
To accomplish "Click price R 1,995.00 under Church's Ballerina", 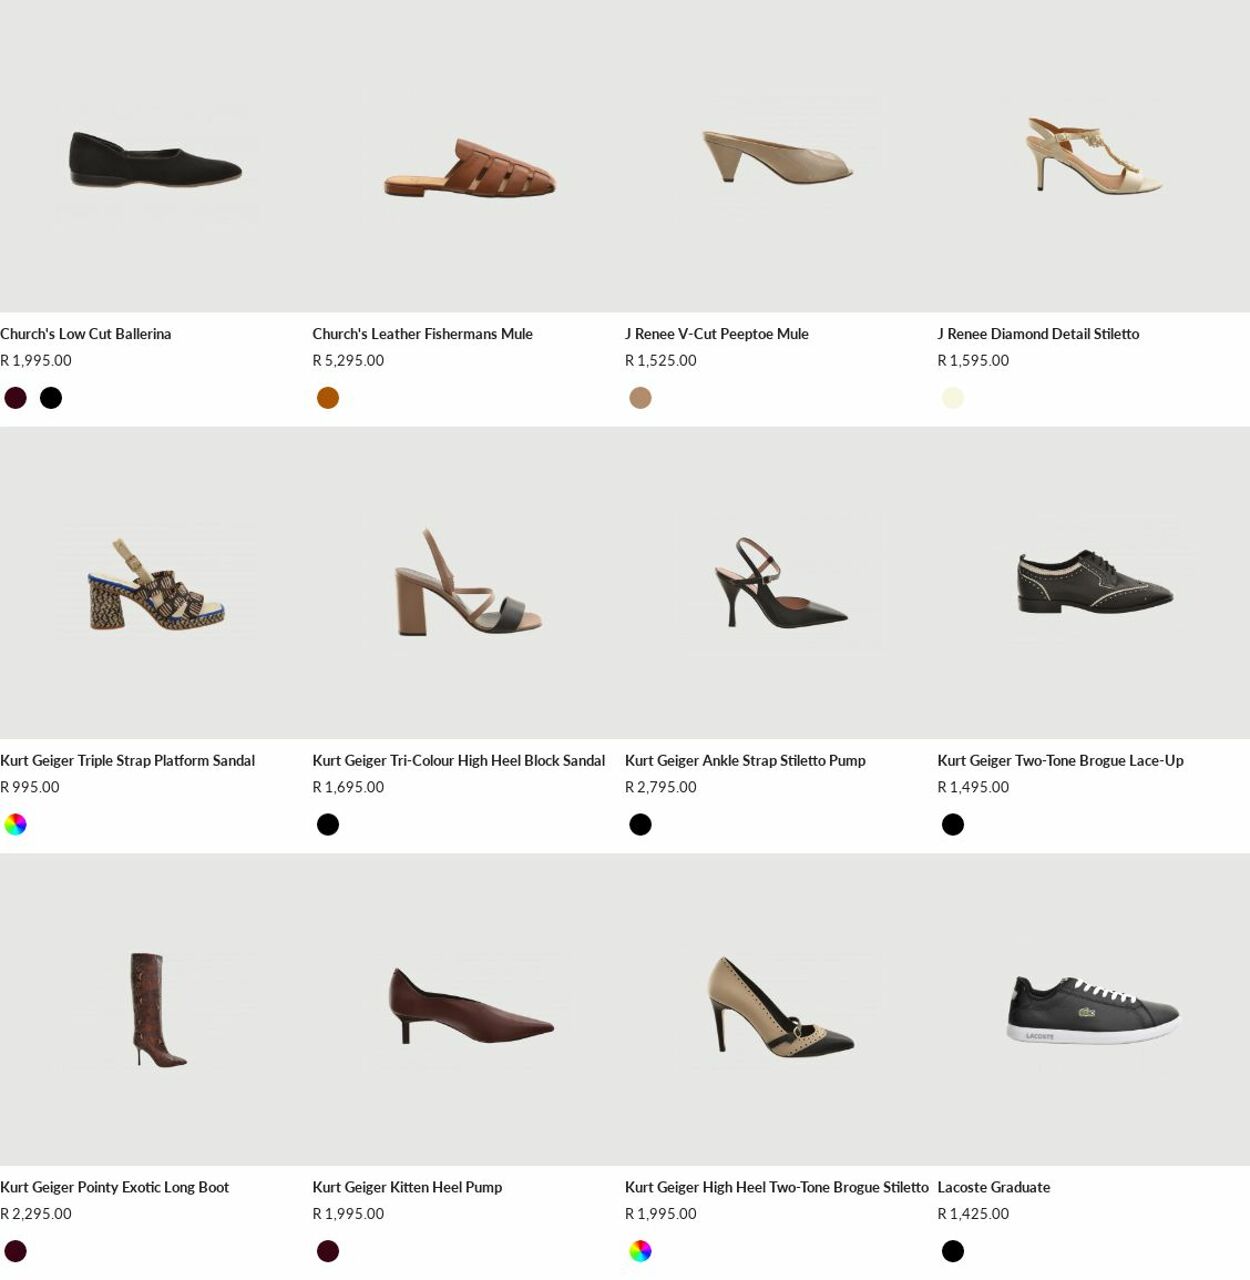I will pos(36,361).
